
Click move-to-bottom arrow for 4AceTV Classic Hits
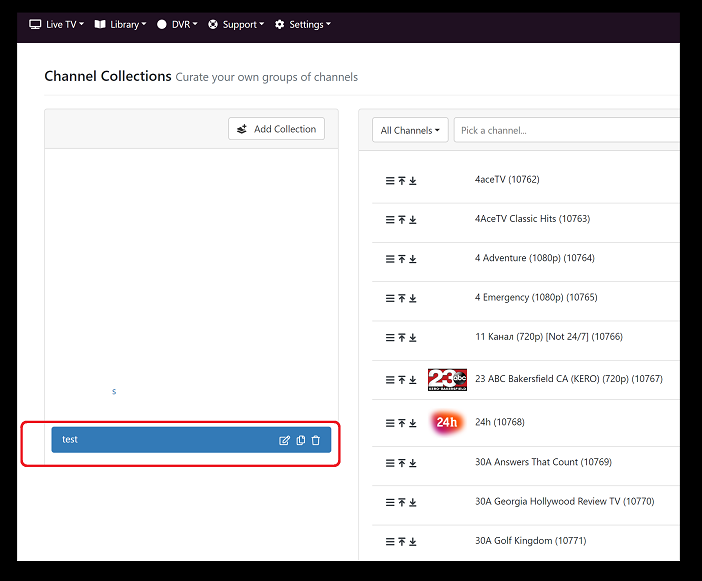click(x=413, y=220)
